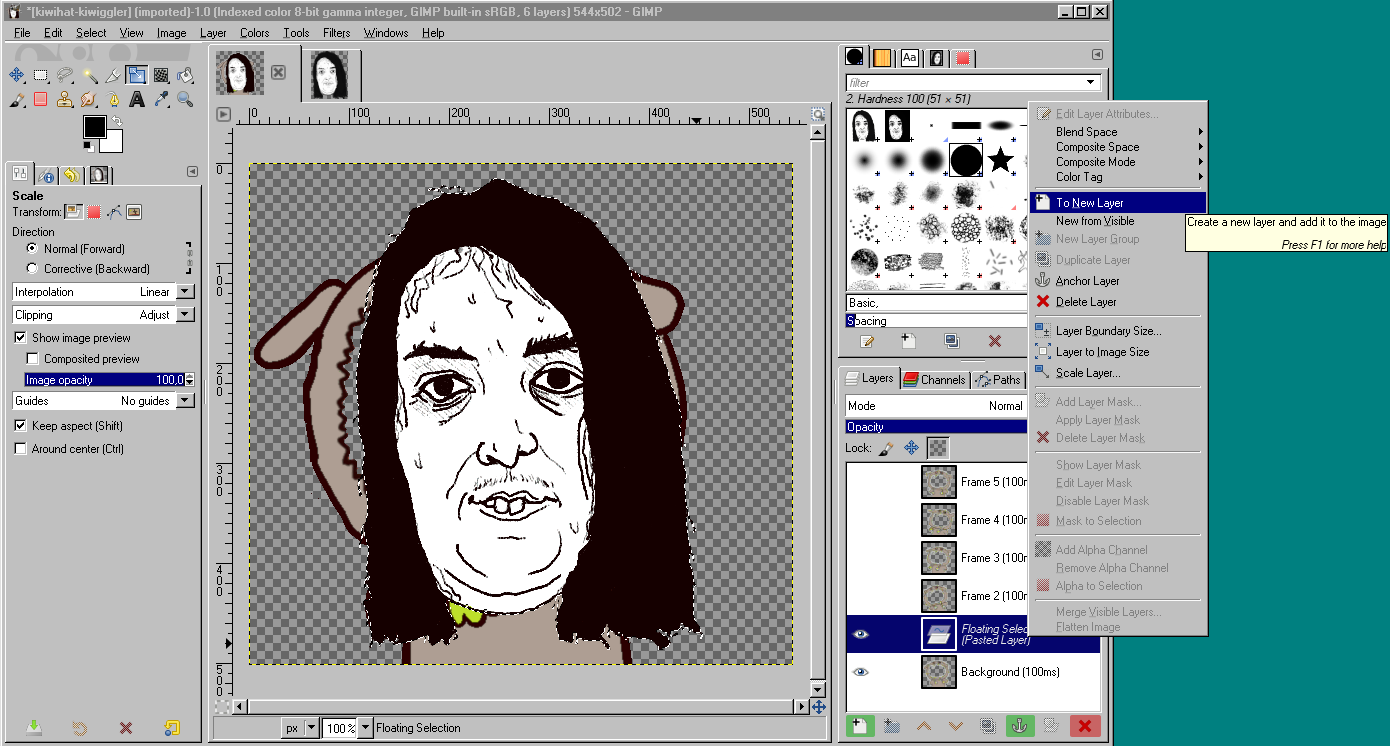Choose To New Layer context entry
1390x746 pixels.
tap(1118, 202)
